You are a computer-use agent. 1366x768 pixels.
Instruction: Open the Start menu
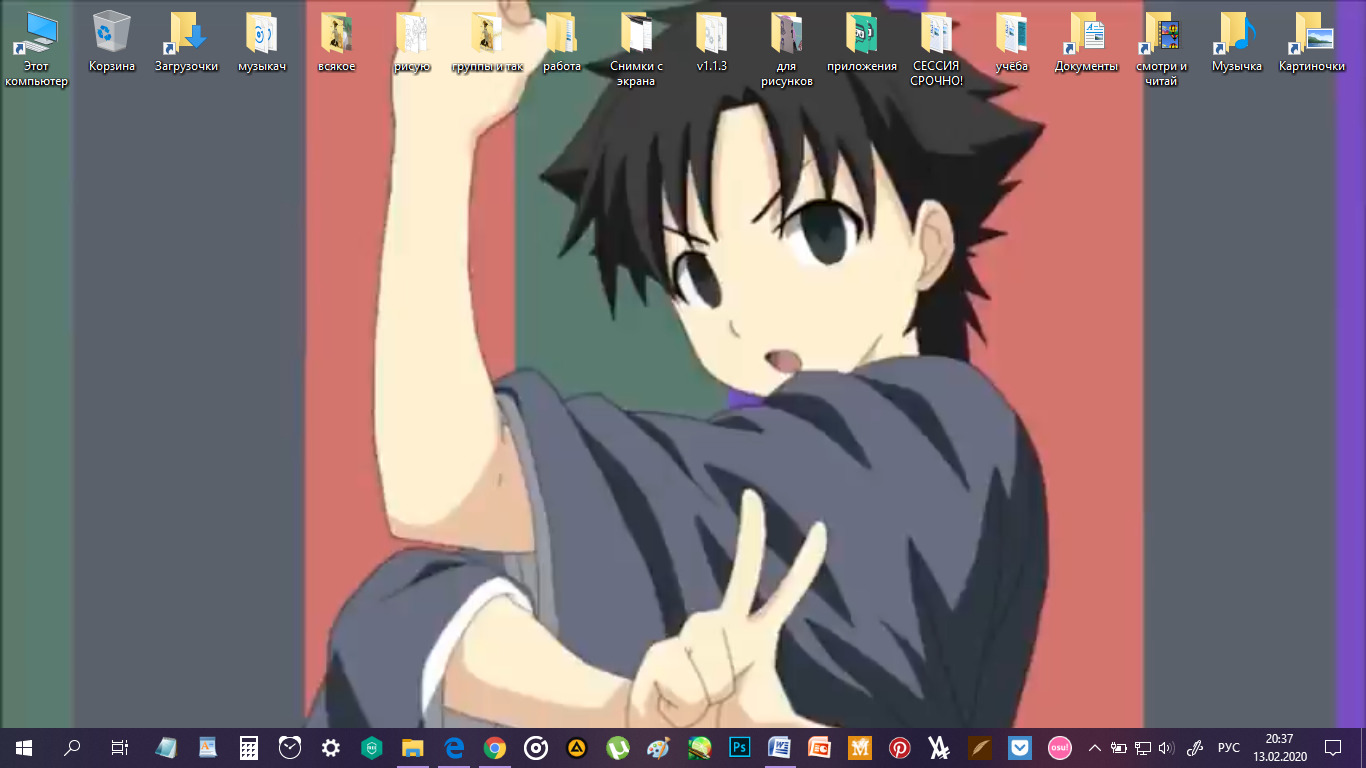[x=24, y=747]
